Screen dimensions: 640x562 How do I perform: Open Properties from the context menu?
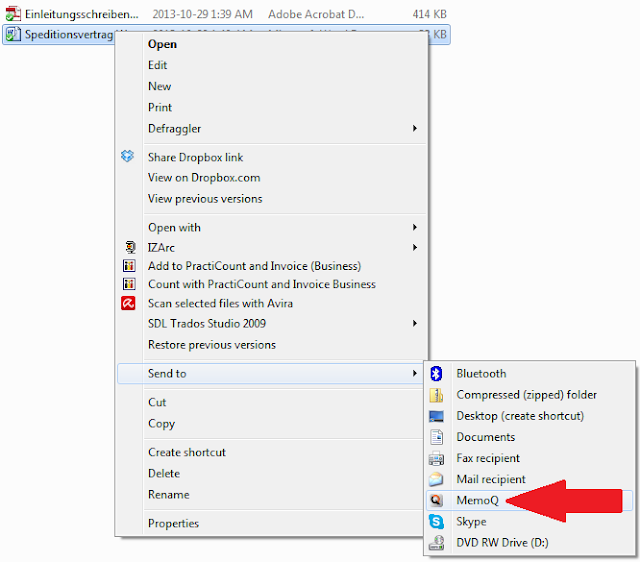pos(173,523)
